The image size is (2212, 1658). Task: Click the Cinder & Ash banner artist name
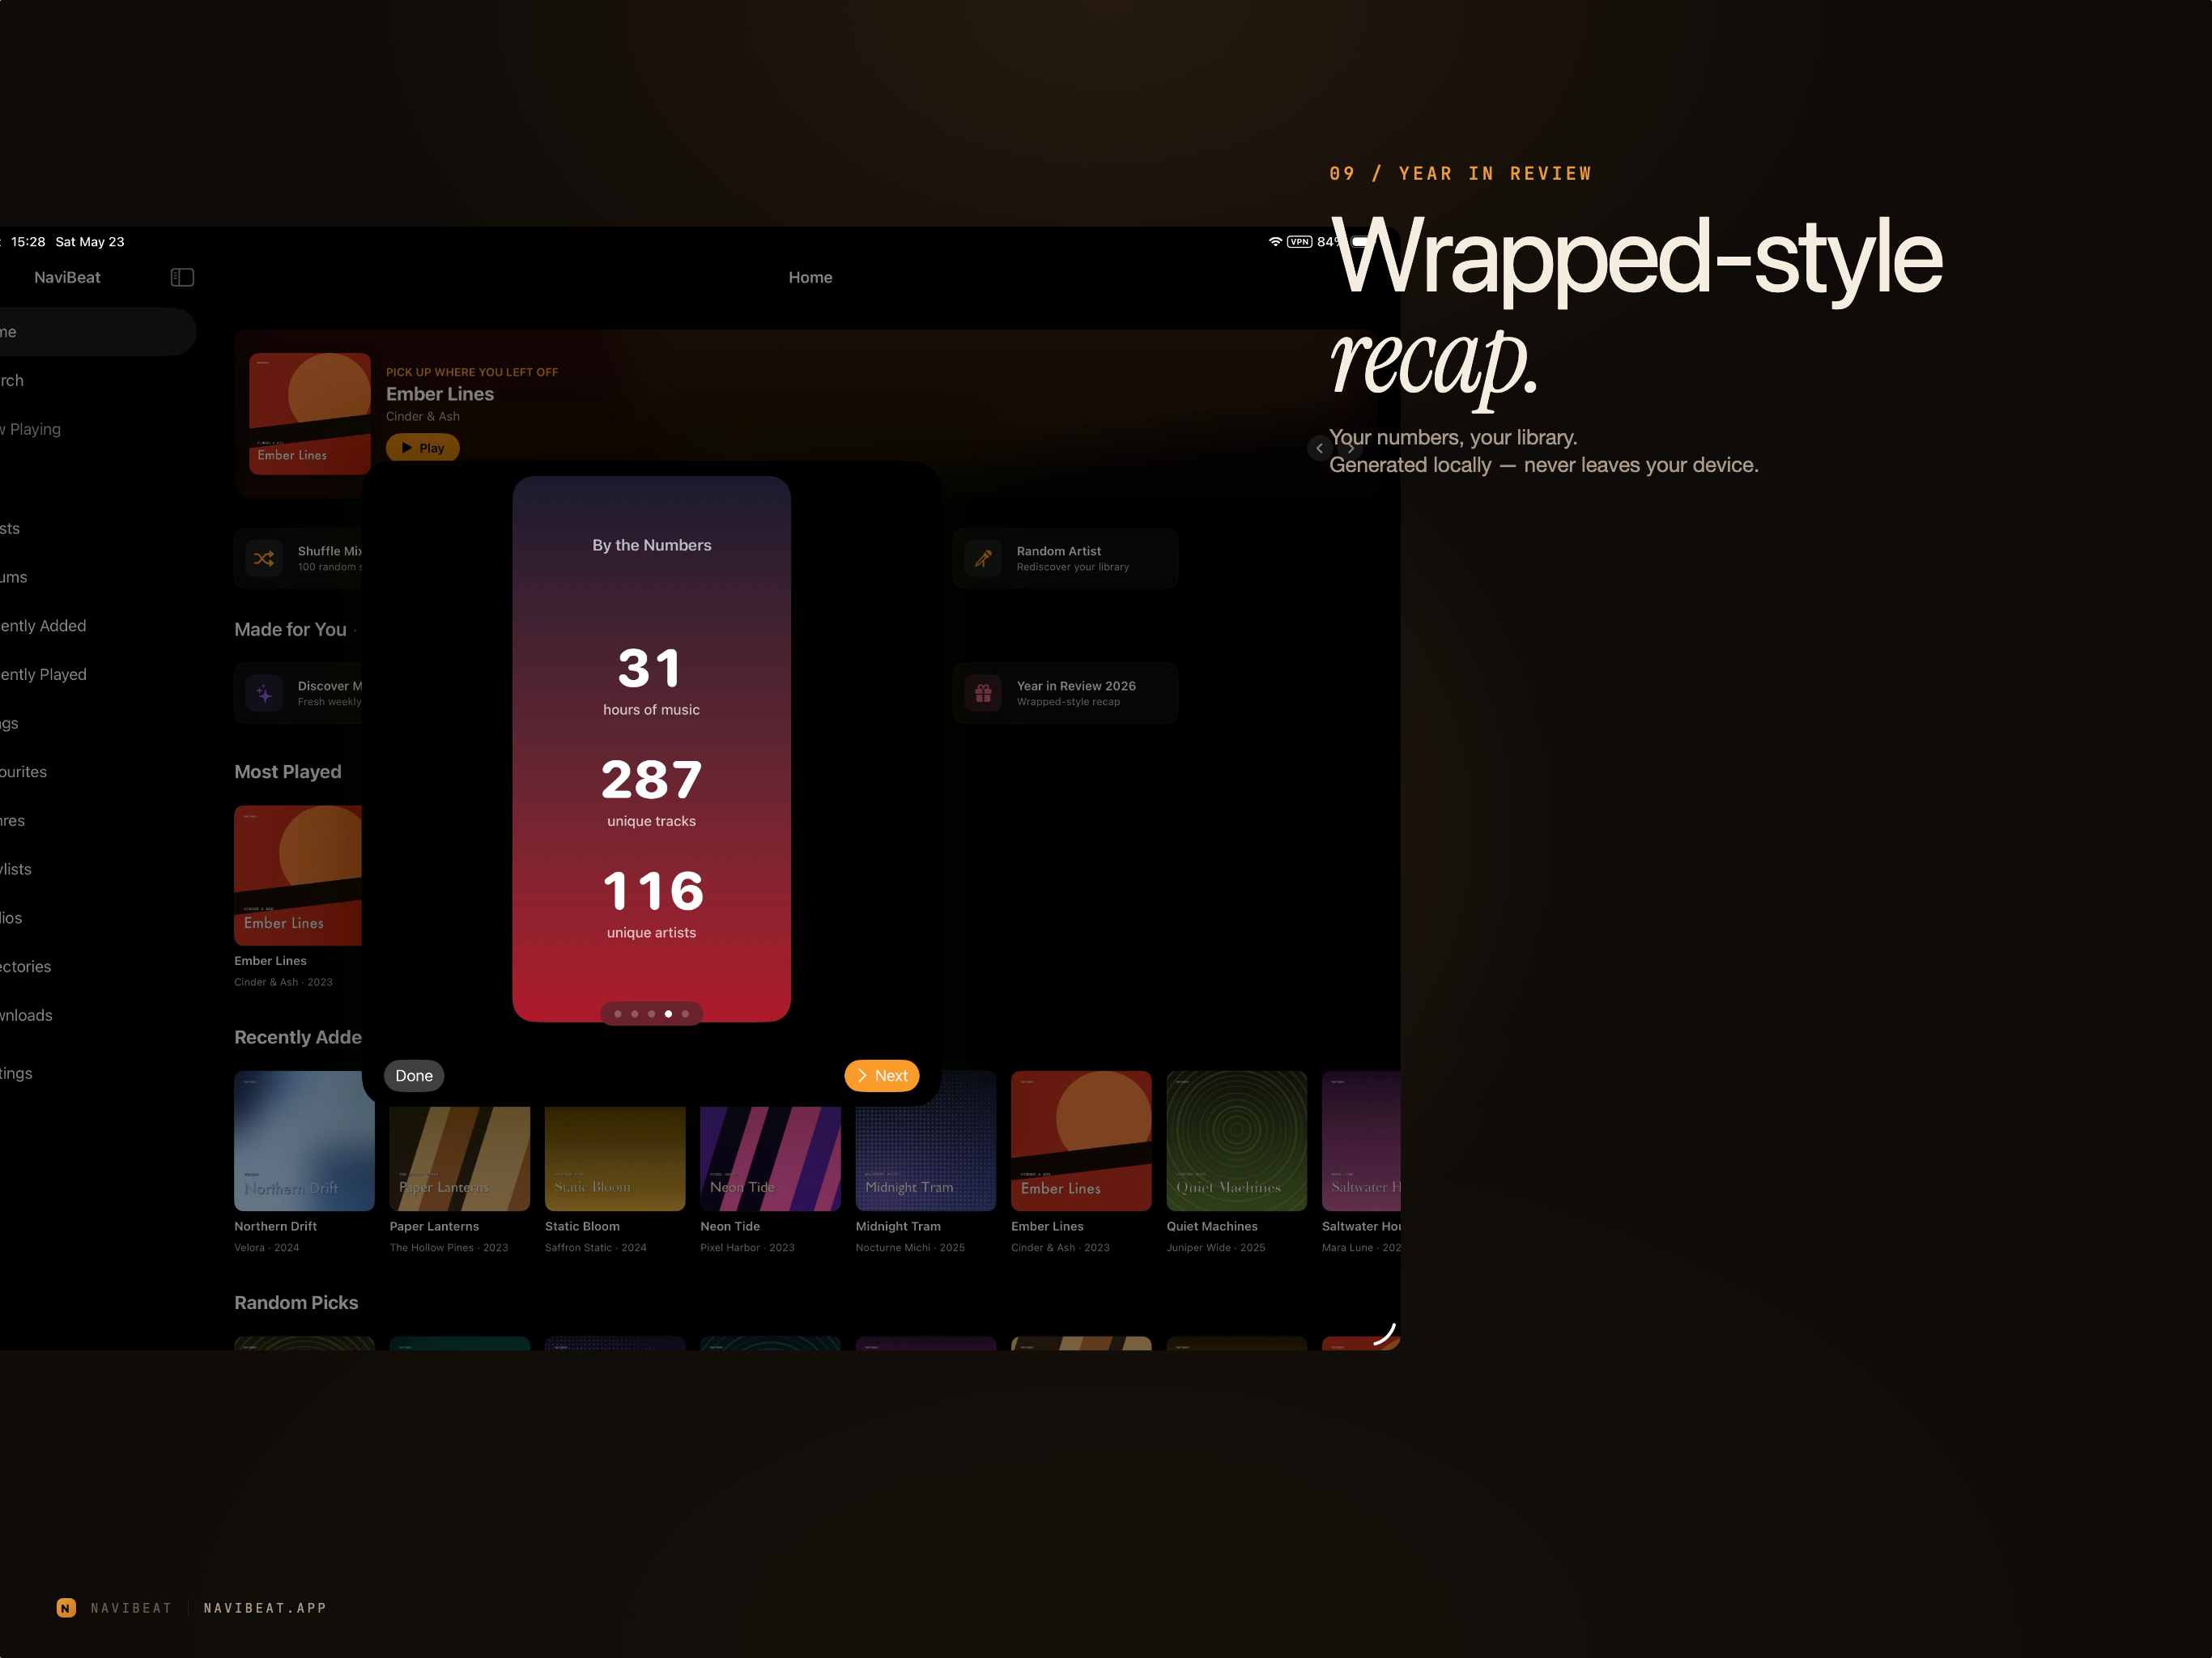coord(423,416)
